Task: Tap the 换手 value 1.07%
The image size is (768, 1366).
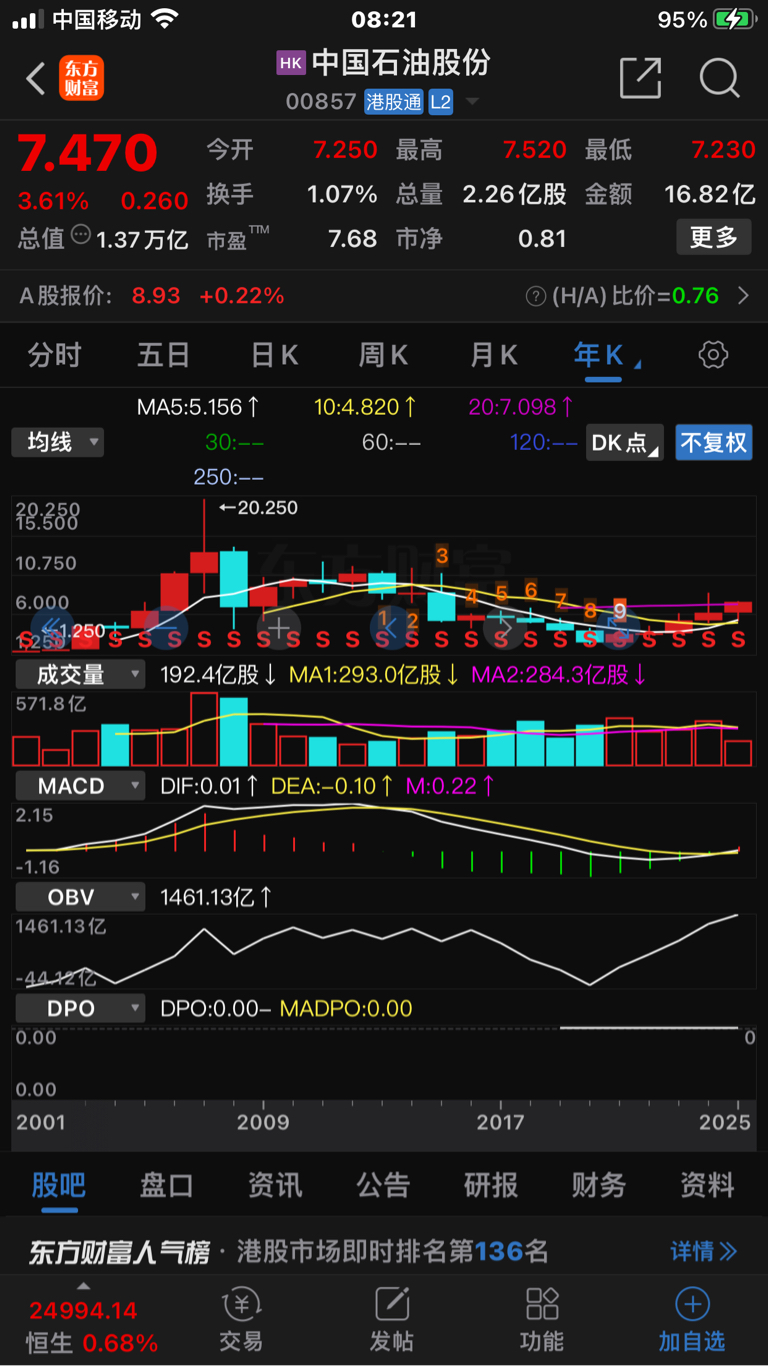Action: point(342,194)
